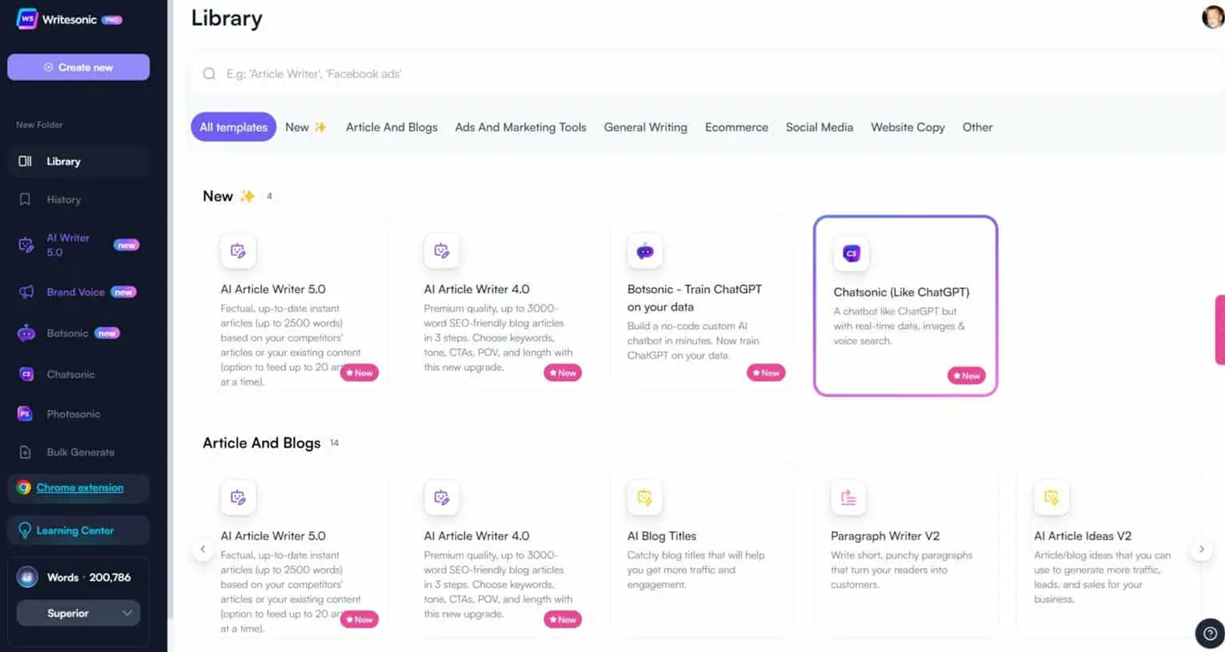Click the AI Blog Titles card icon

point(644,497)
